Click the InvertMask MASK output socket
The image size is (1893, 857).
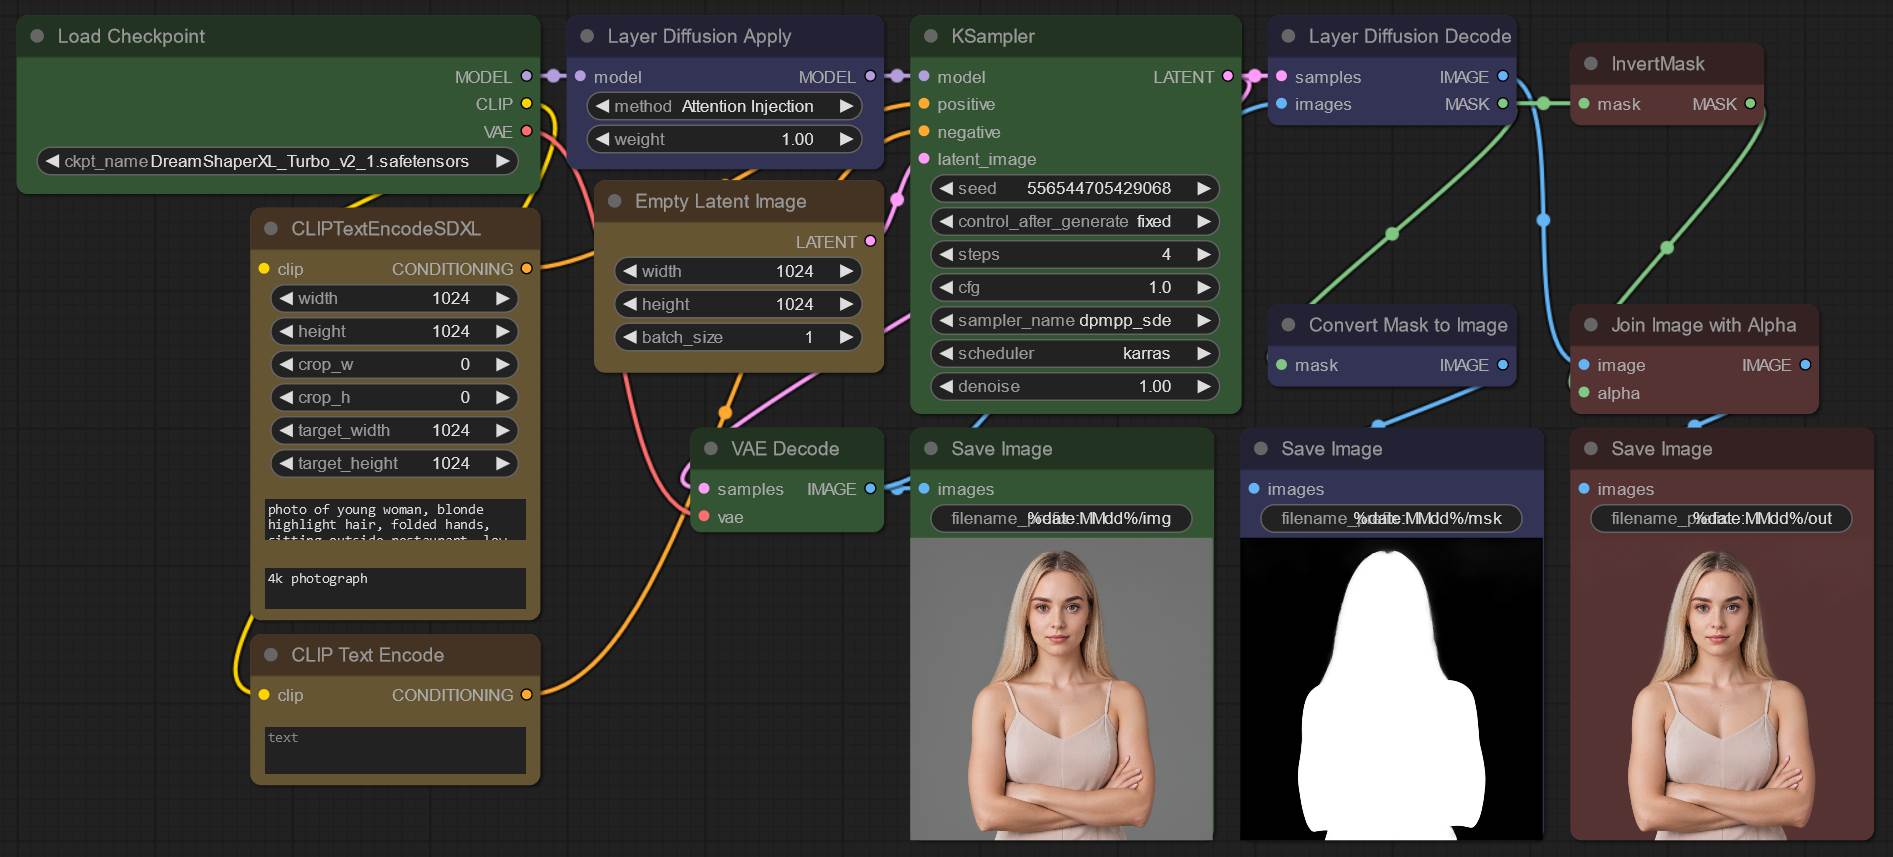1750,104
